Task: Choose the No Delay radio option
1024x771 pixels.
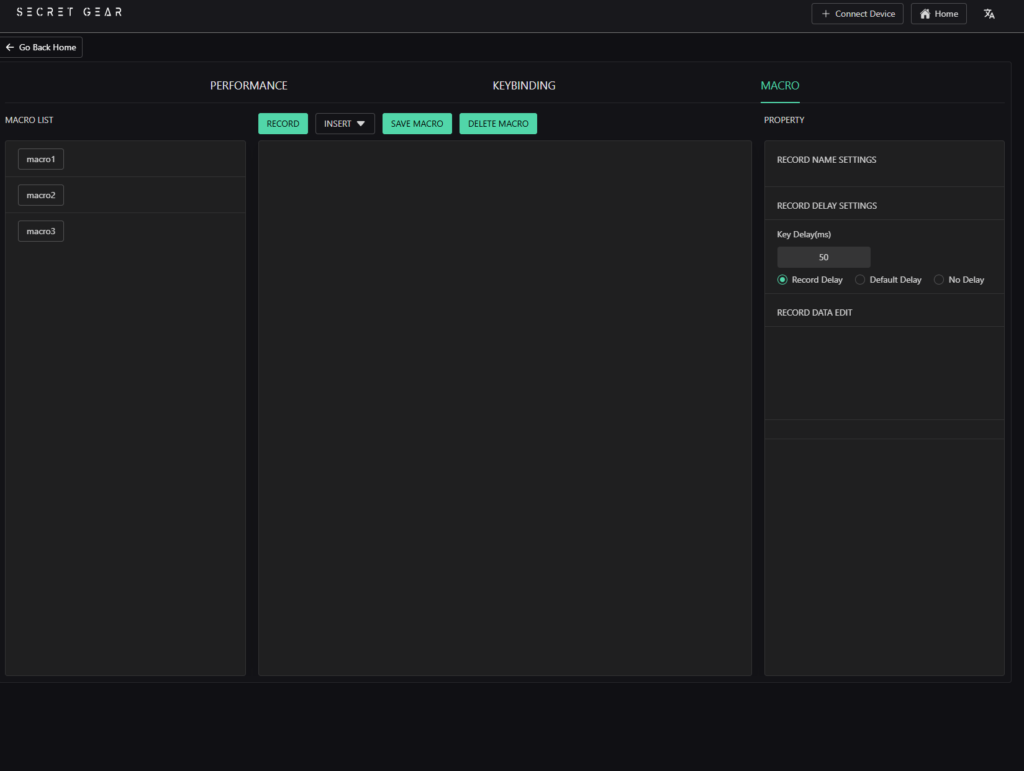Action: tap(938, 280)
